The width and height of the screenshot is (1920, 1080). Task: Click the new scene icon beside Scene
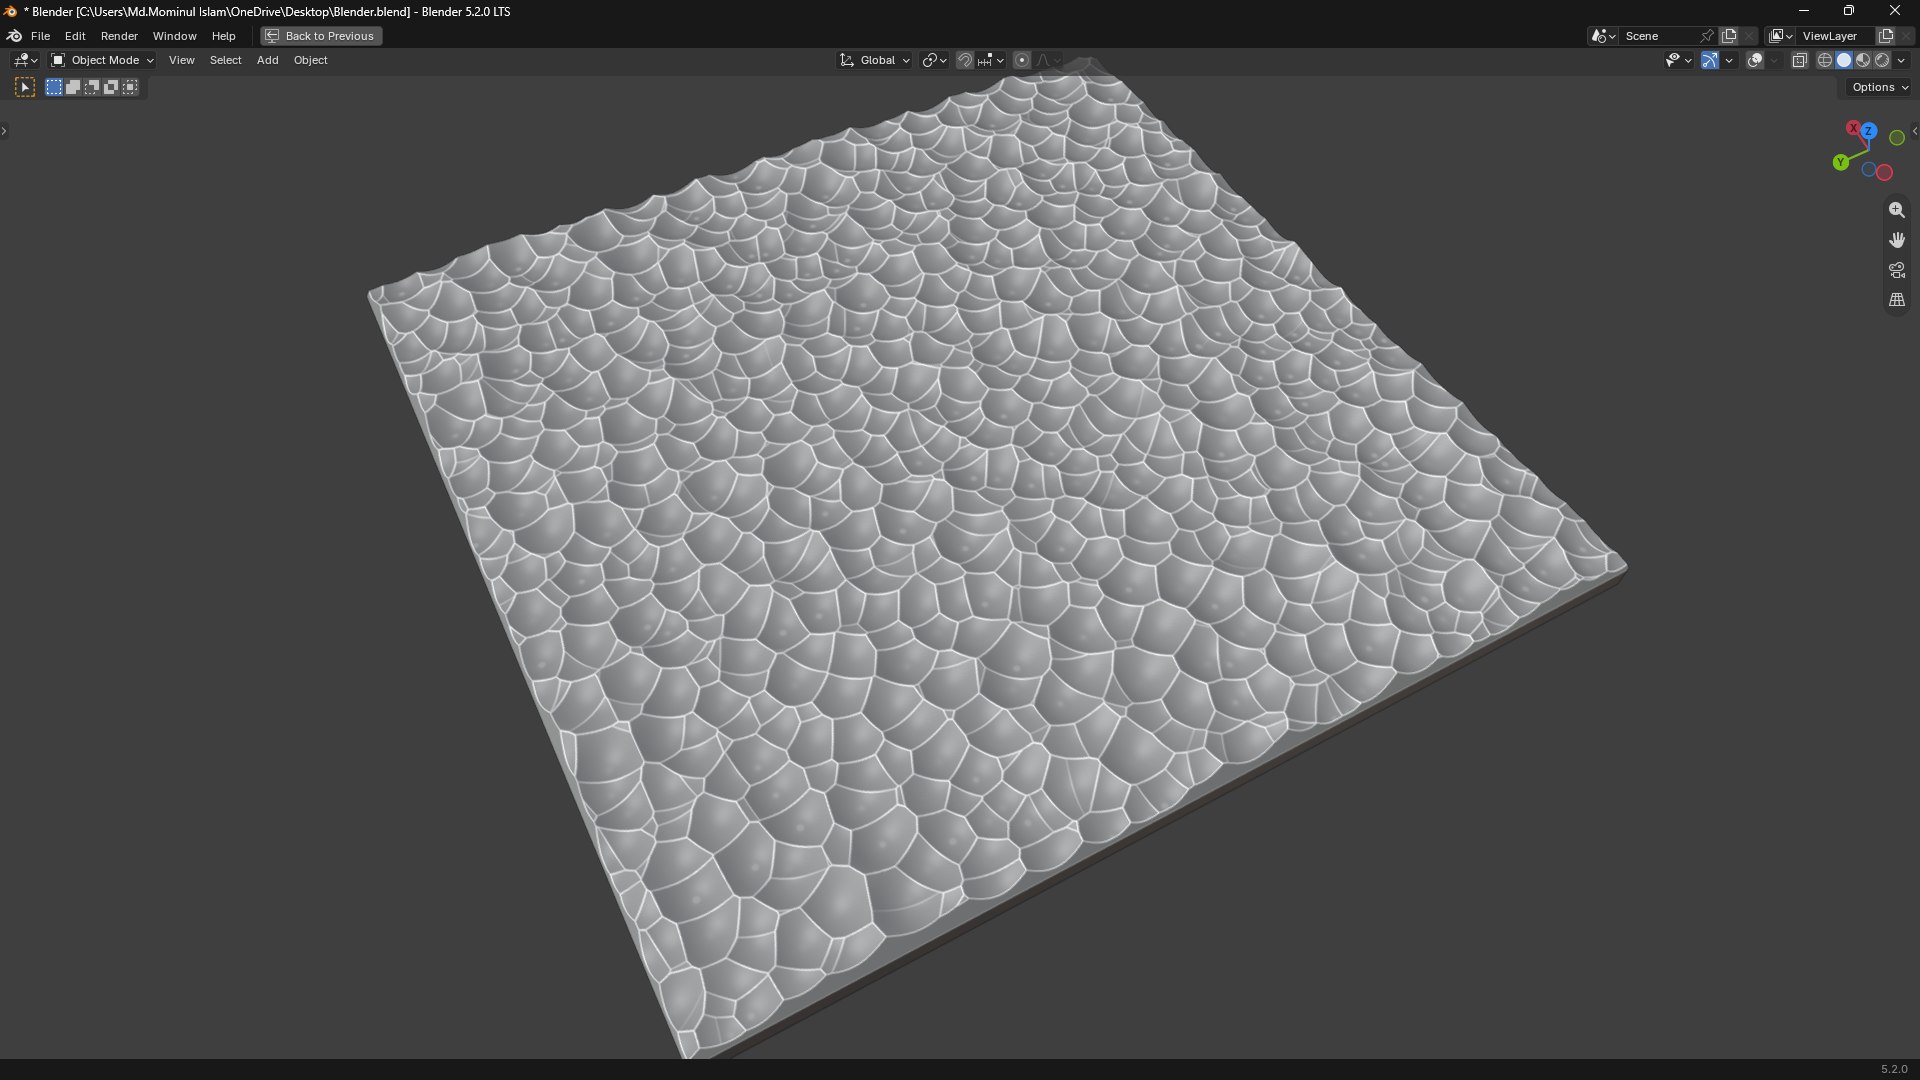(x=1729, y=36)
